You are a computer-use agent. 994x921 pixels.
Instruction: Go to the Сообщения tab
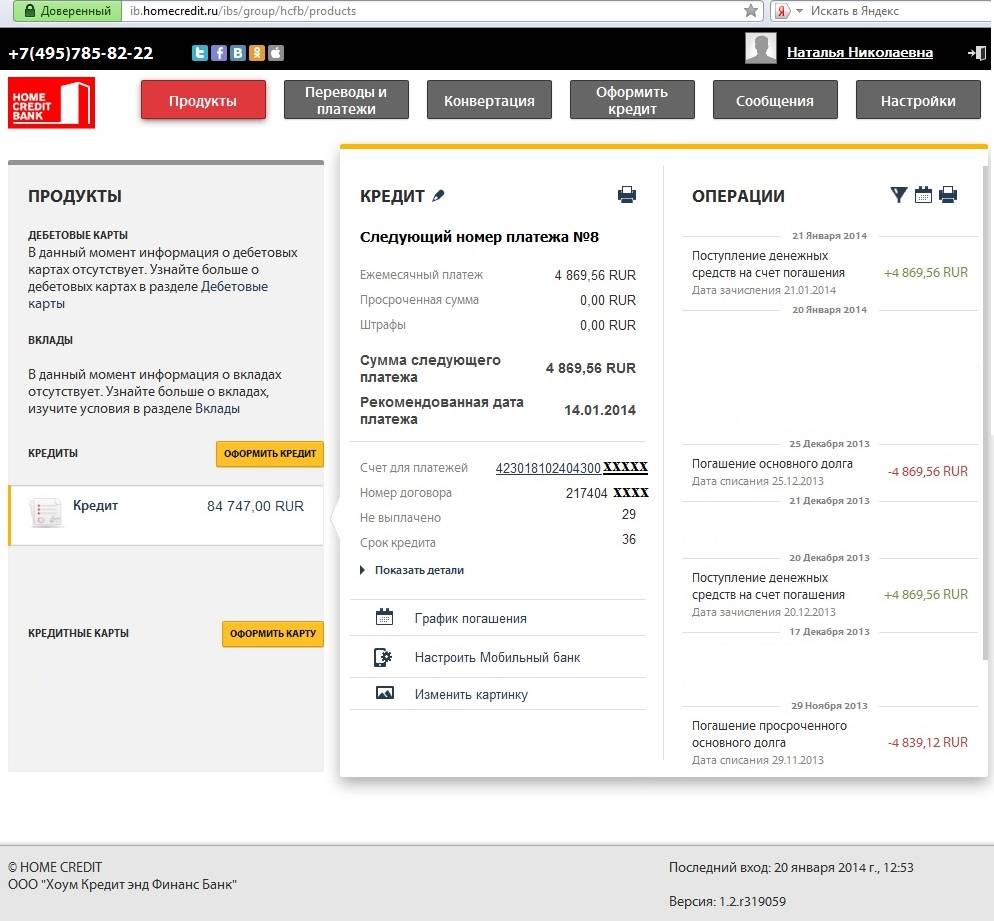[774, 100]
